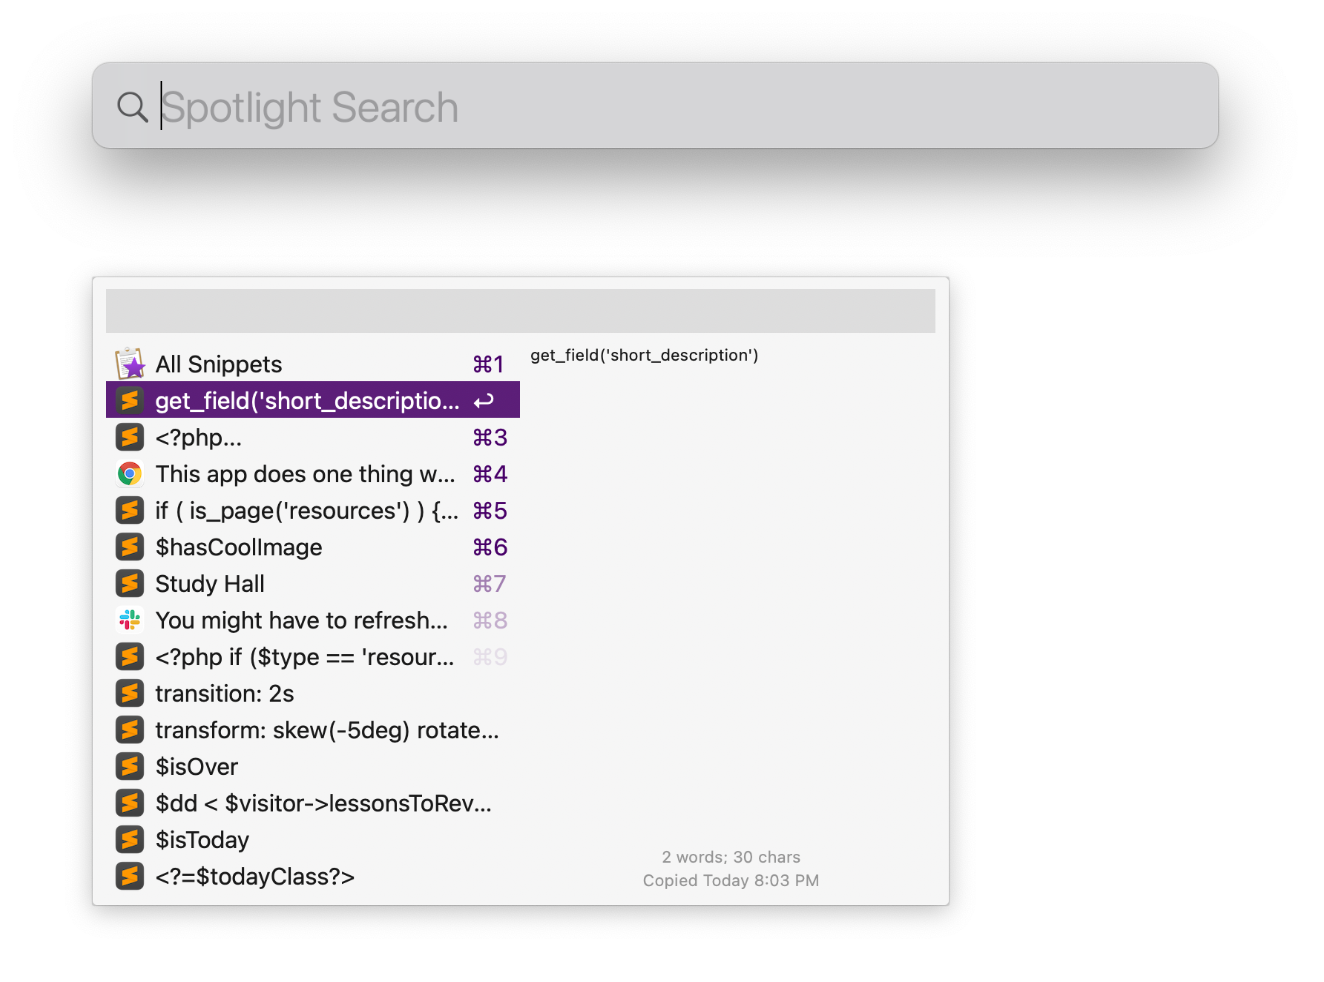
Task: Click the ⌘7 shortcut label
Action: (x=490, y=583)
